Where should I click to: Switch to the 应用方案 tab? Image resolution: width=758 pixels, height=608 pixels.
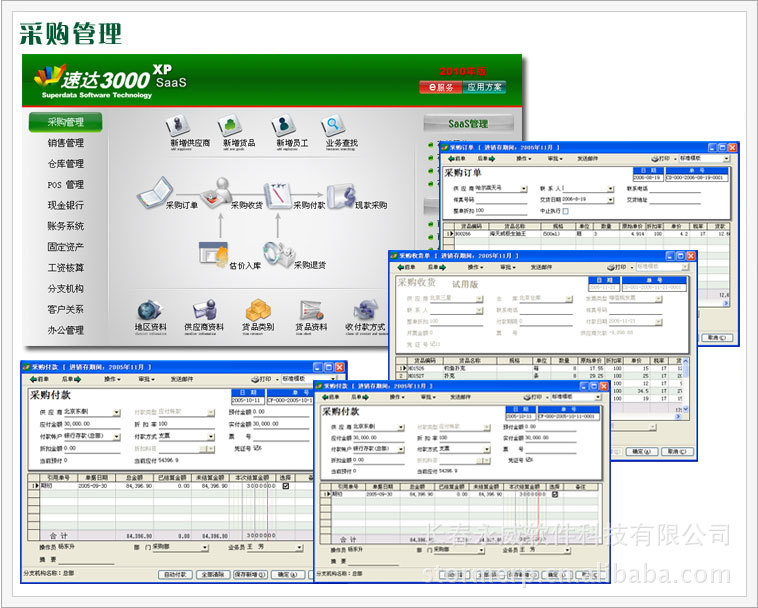coord(484,87)
